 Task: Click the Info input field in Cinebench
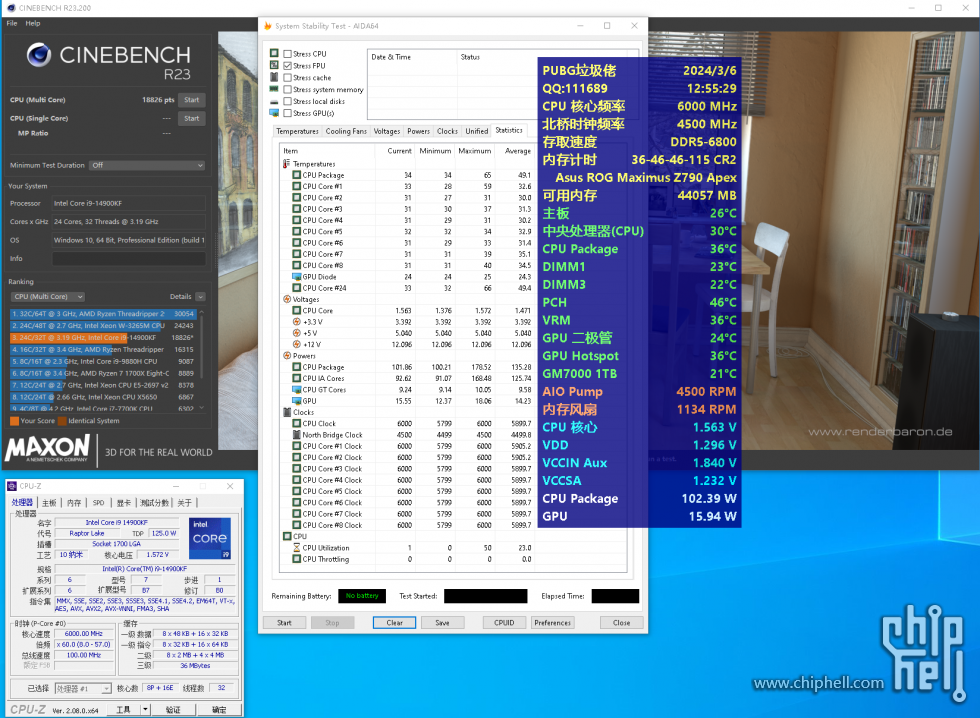[128, 258]
